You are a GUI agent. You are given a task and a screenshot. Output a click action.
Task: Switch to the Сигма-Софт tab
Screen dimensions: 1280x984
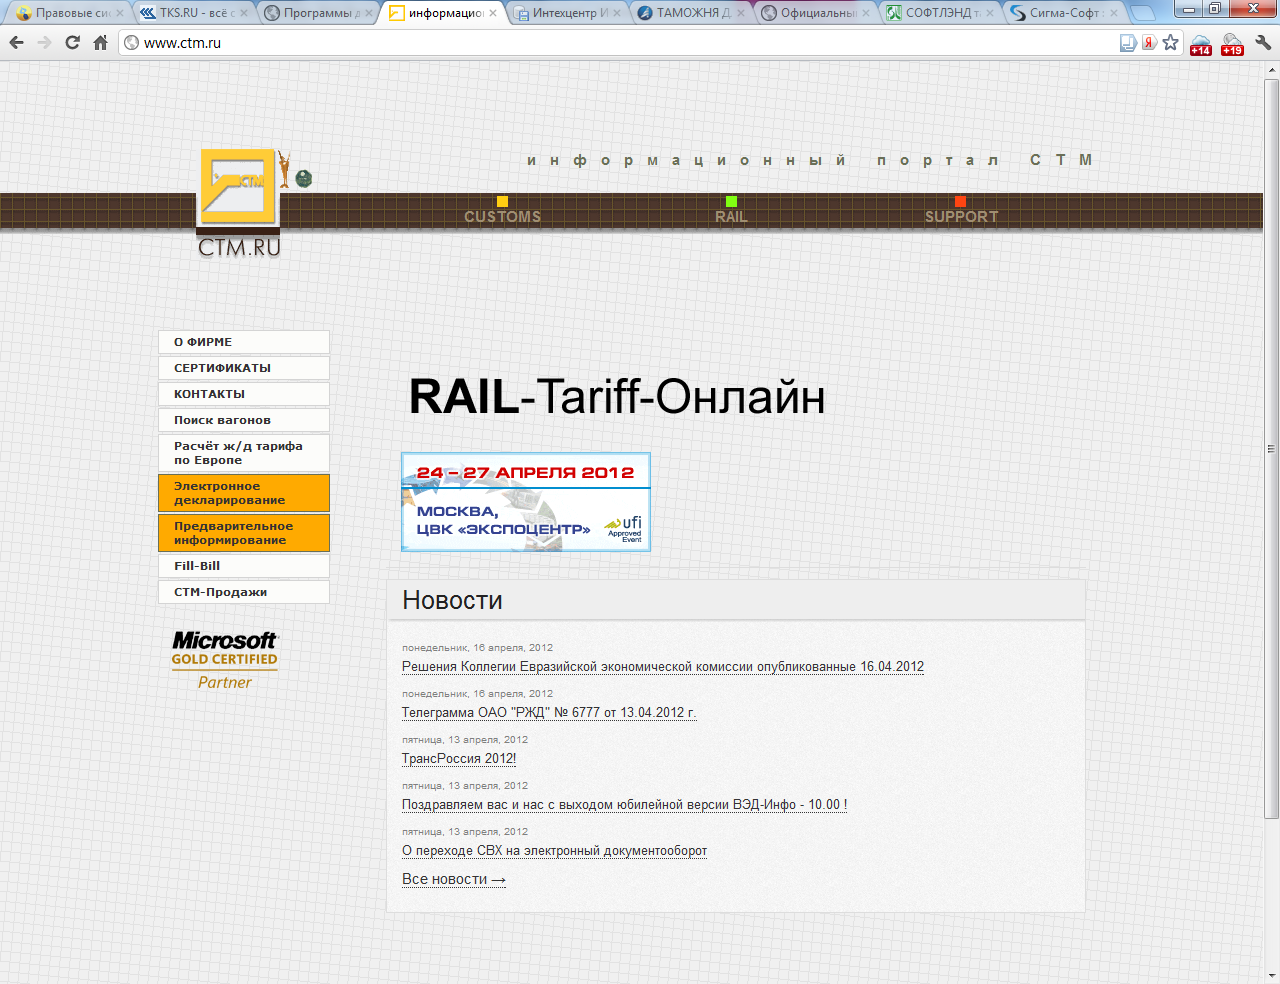point(1062,13)
